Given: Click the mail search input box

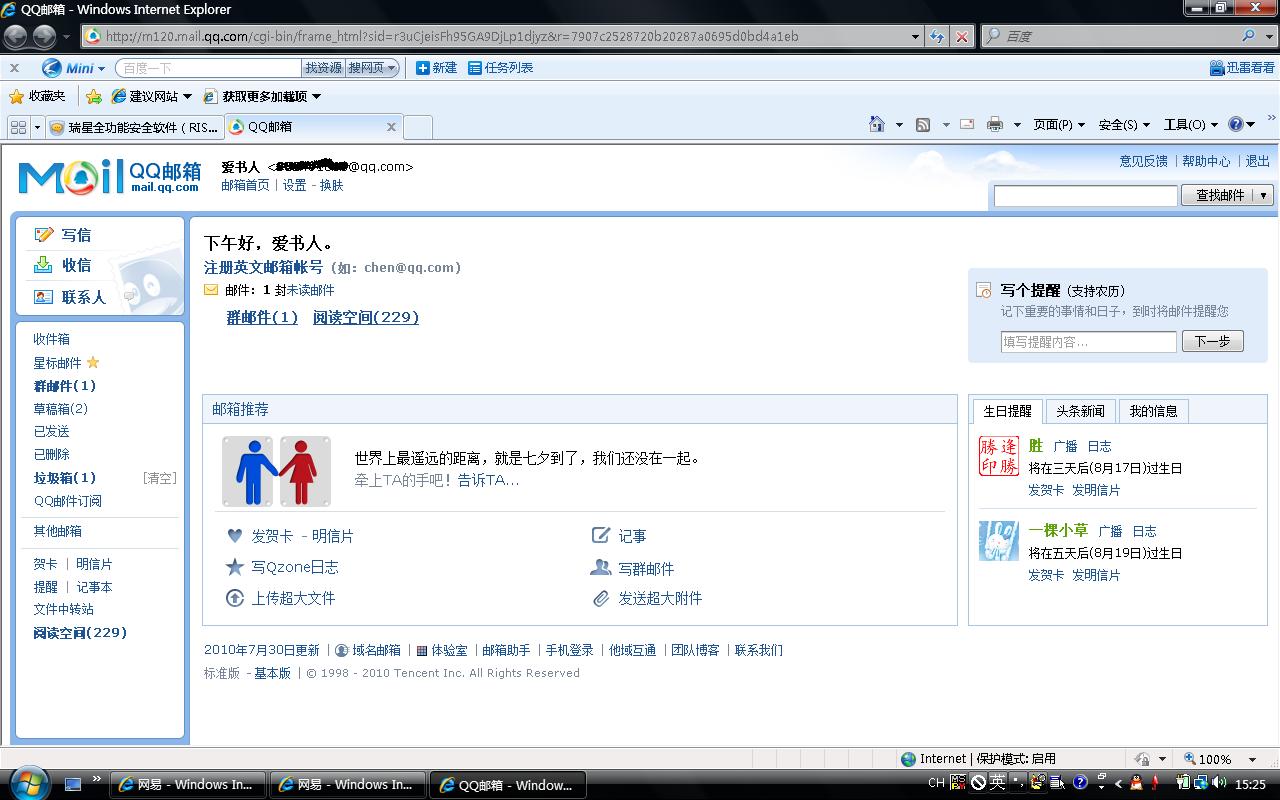Looking at the screenshot, I should tap(1085, 196).
